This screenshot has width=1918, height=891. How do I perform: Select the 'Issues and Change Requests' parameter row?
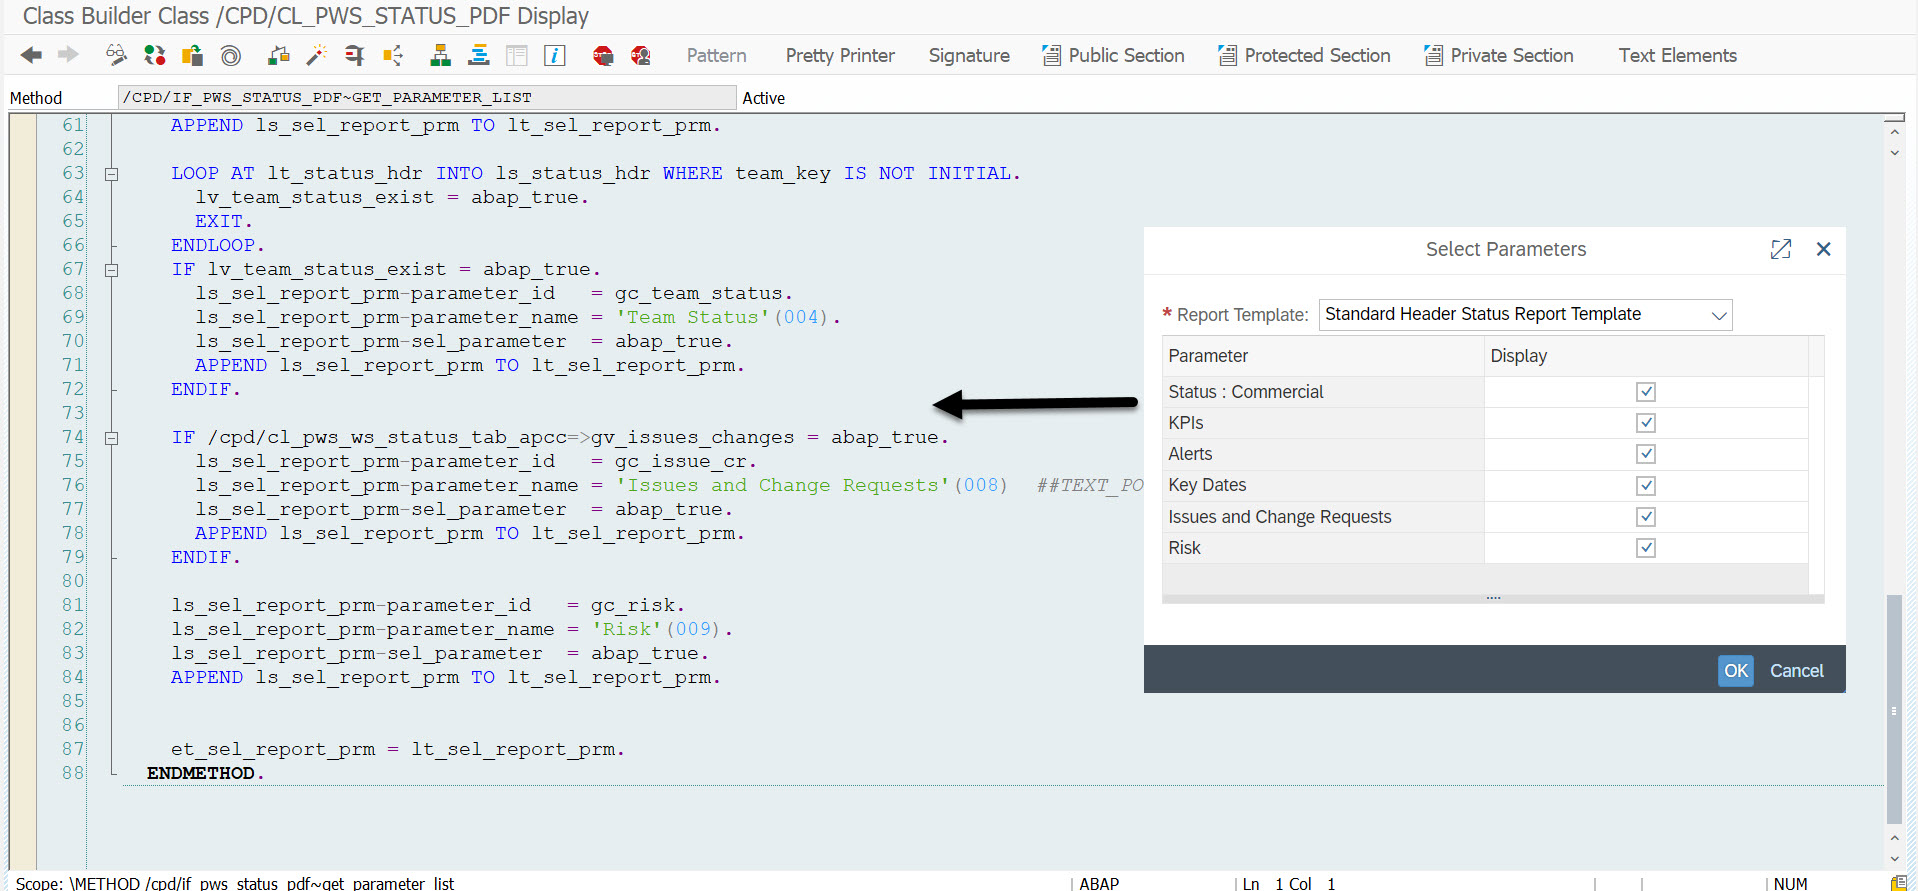[1485, 517]
